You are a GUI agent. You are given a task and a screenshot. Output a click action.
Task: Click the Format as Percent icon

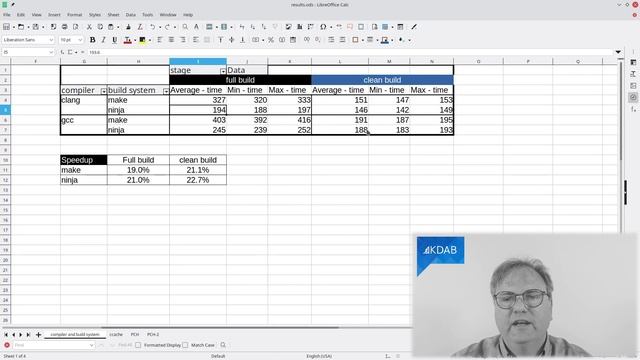pyautogui.click(x=271, y=40)
